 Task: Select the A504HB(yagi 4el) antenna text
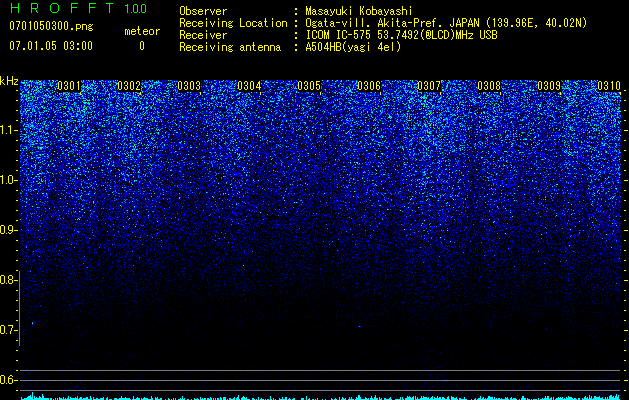click(x=353, y=47)
